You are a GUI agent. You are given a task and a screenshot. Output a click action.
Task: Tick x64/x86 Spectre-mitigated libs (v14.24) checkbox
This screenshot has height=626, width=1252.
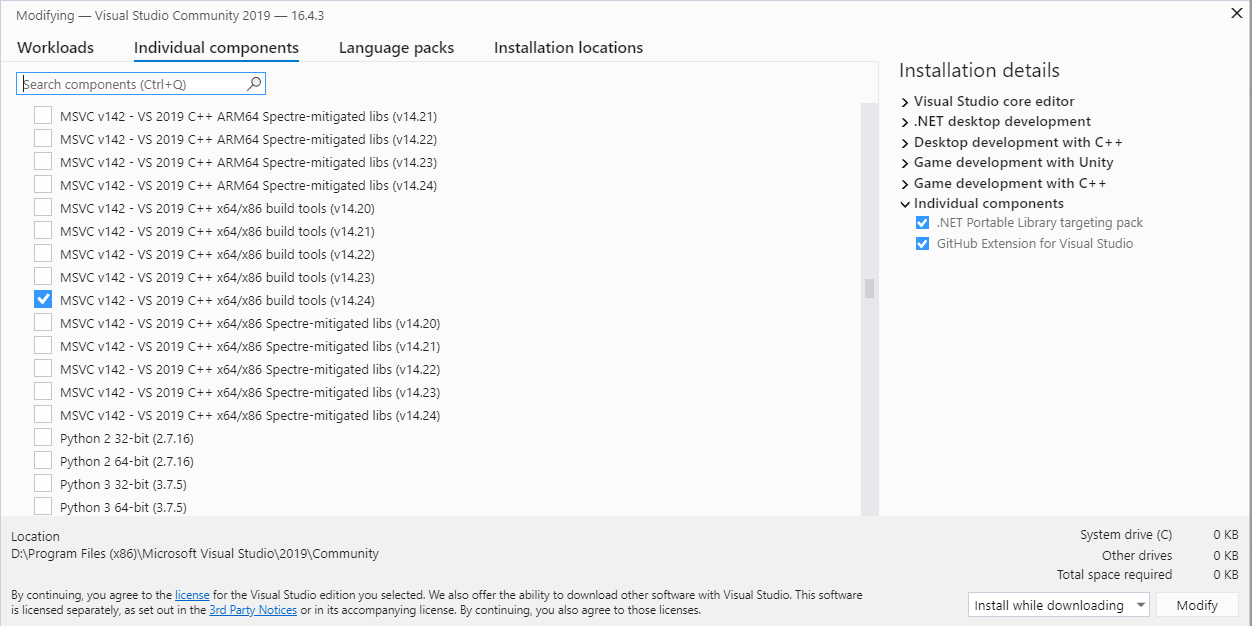pyautogui.click(x=43, y=415)
